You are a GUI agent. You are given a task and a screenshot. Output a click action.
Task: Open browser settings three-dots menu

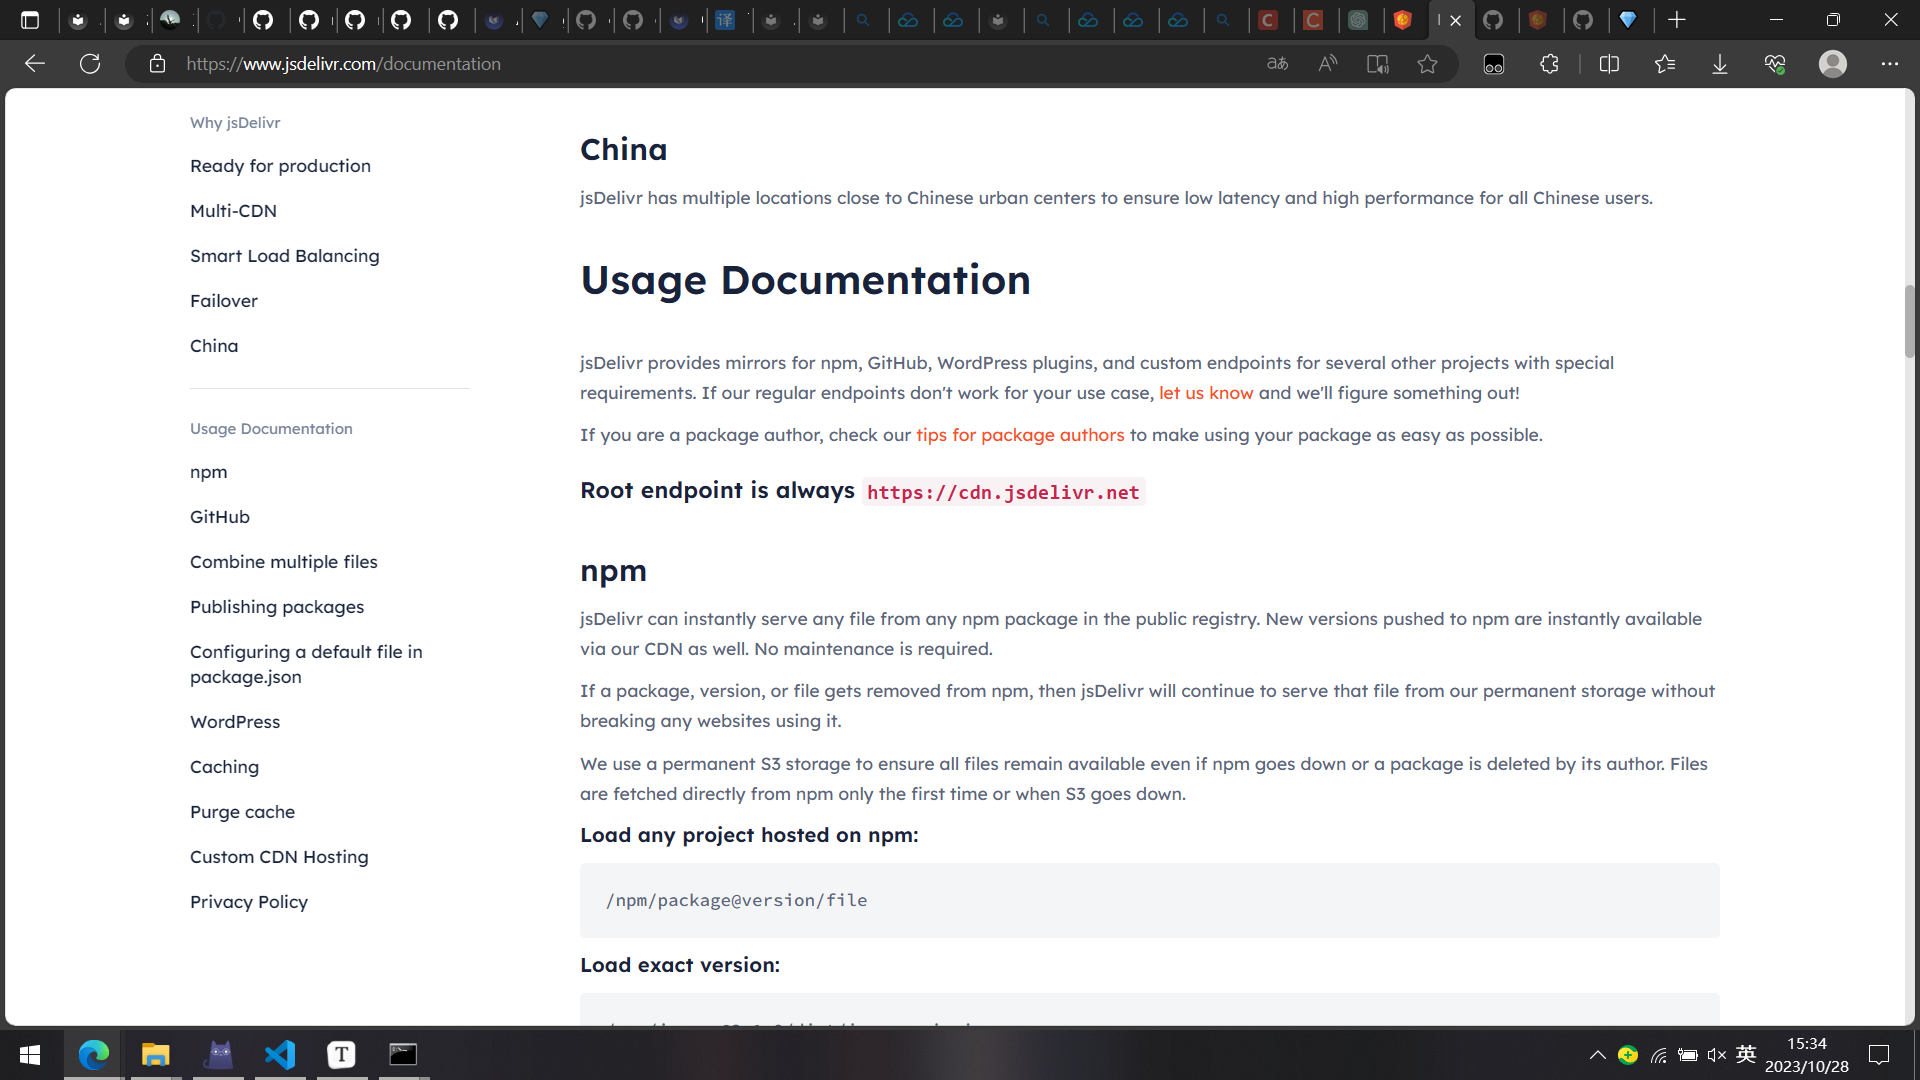coord(1889,64)
